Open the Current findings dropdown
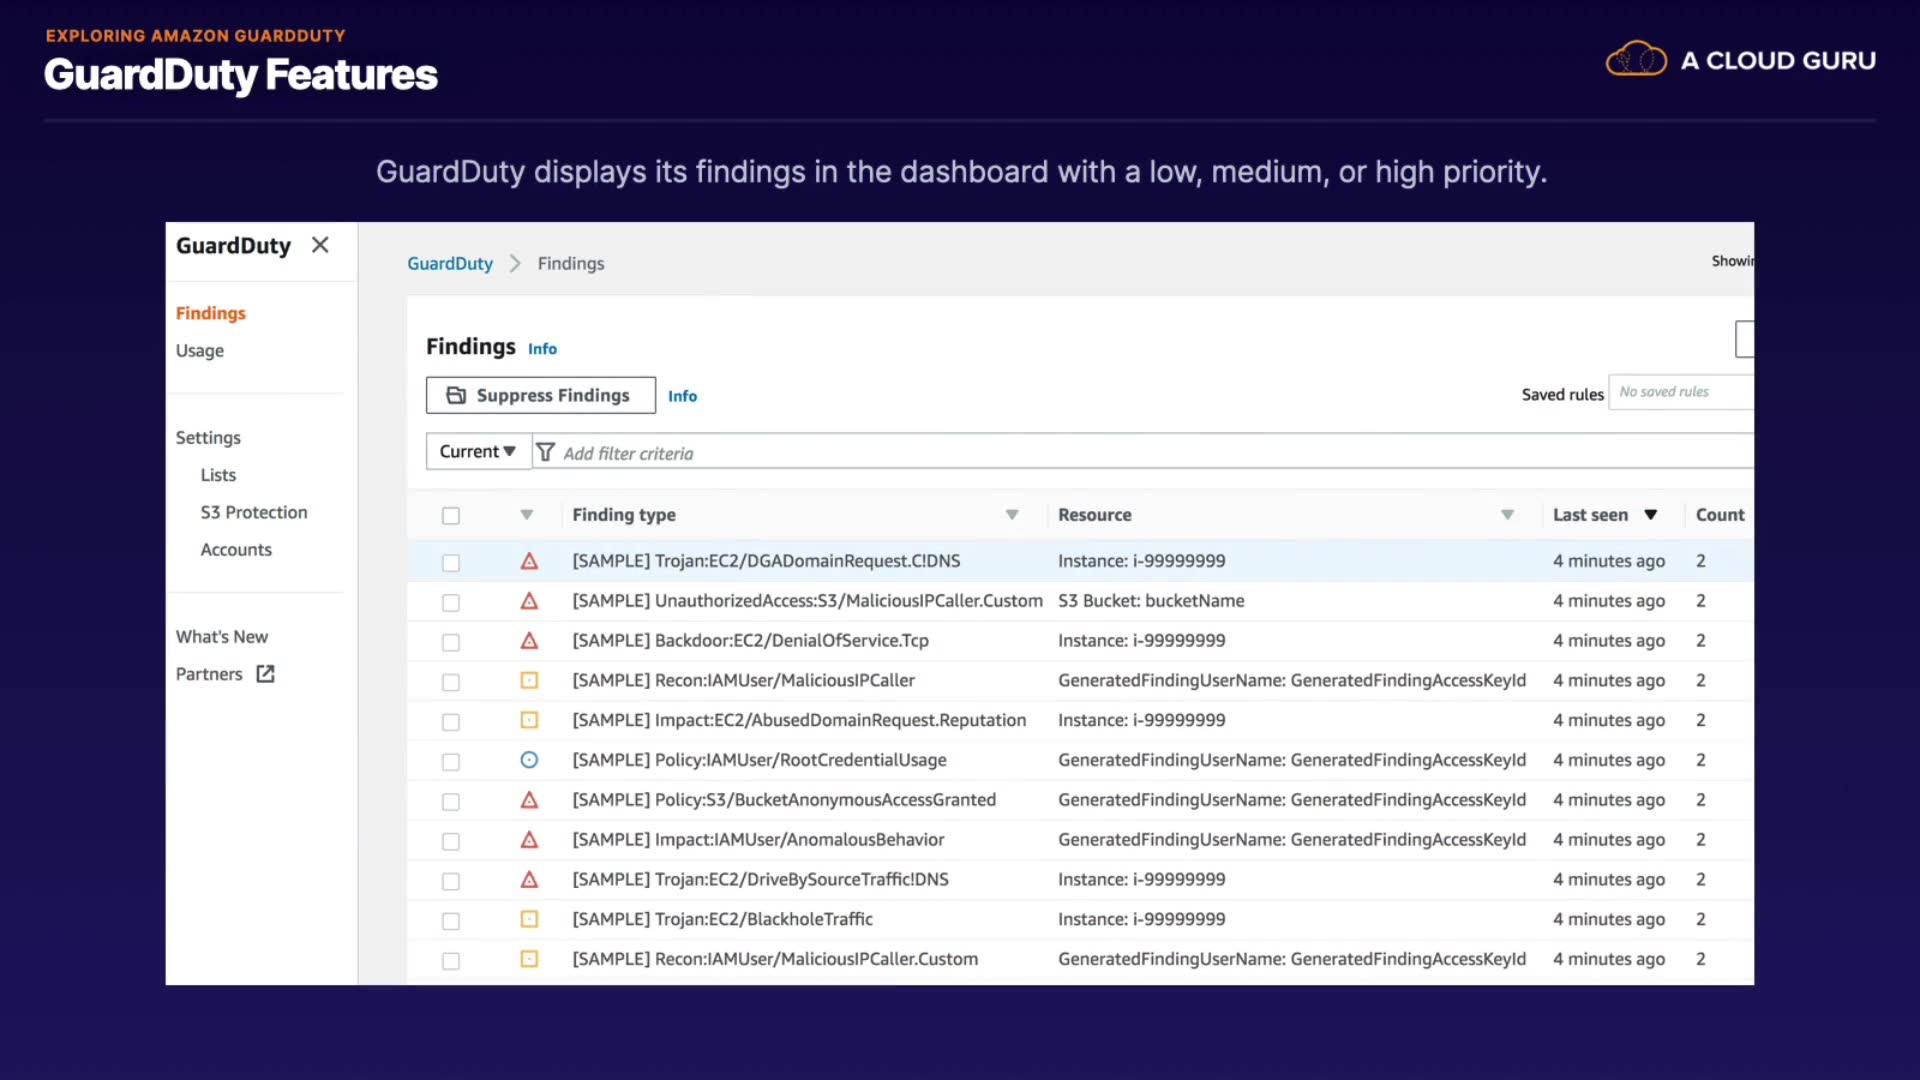1920x1080 pixels. point(478,452)
